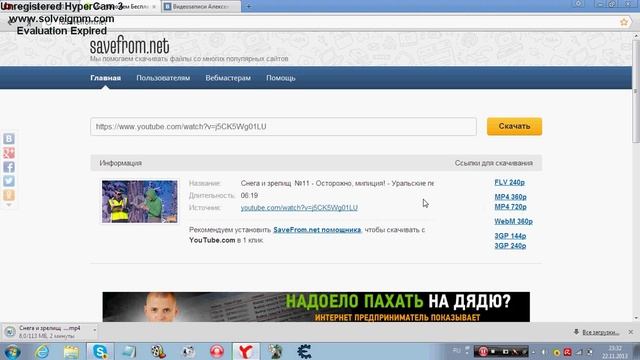Click the taskbar clock

[615, 352]
